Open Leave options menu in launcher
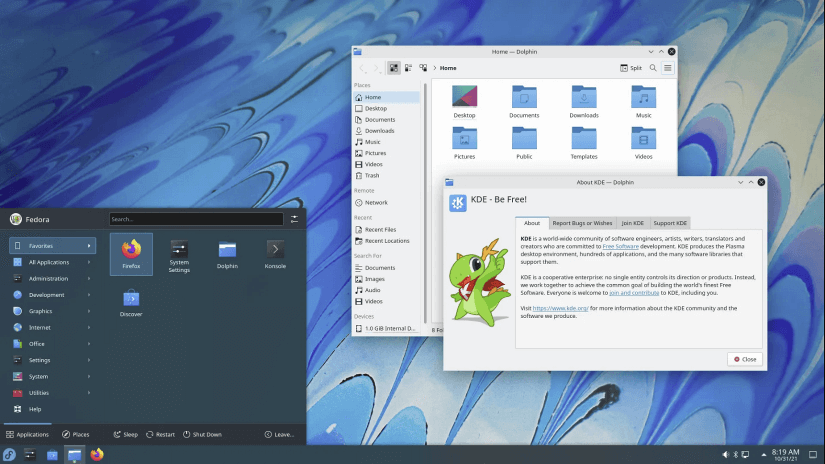The image size is (825, 464). pyautogui.click(x=279, y=435)
